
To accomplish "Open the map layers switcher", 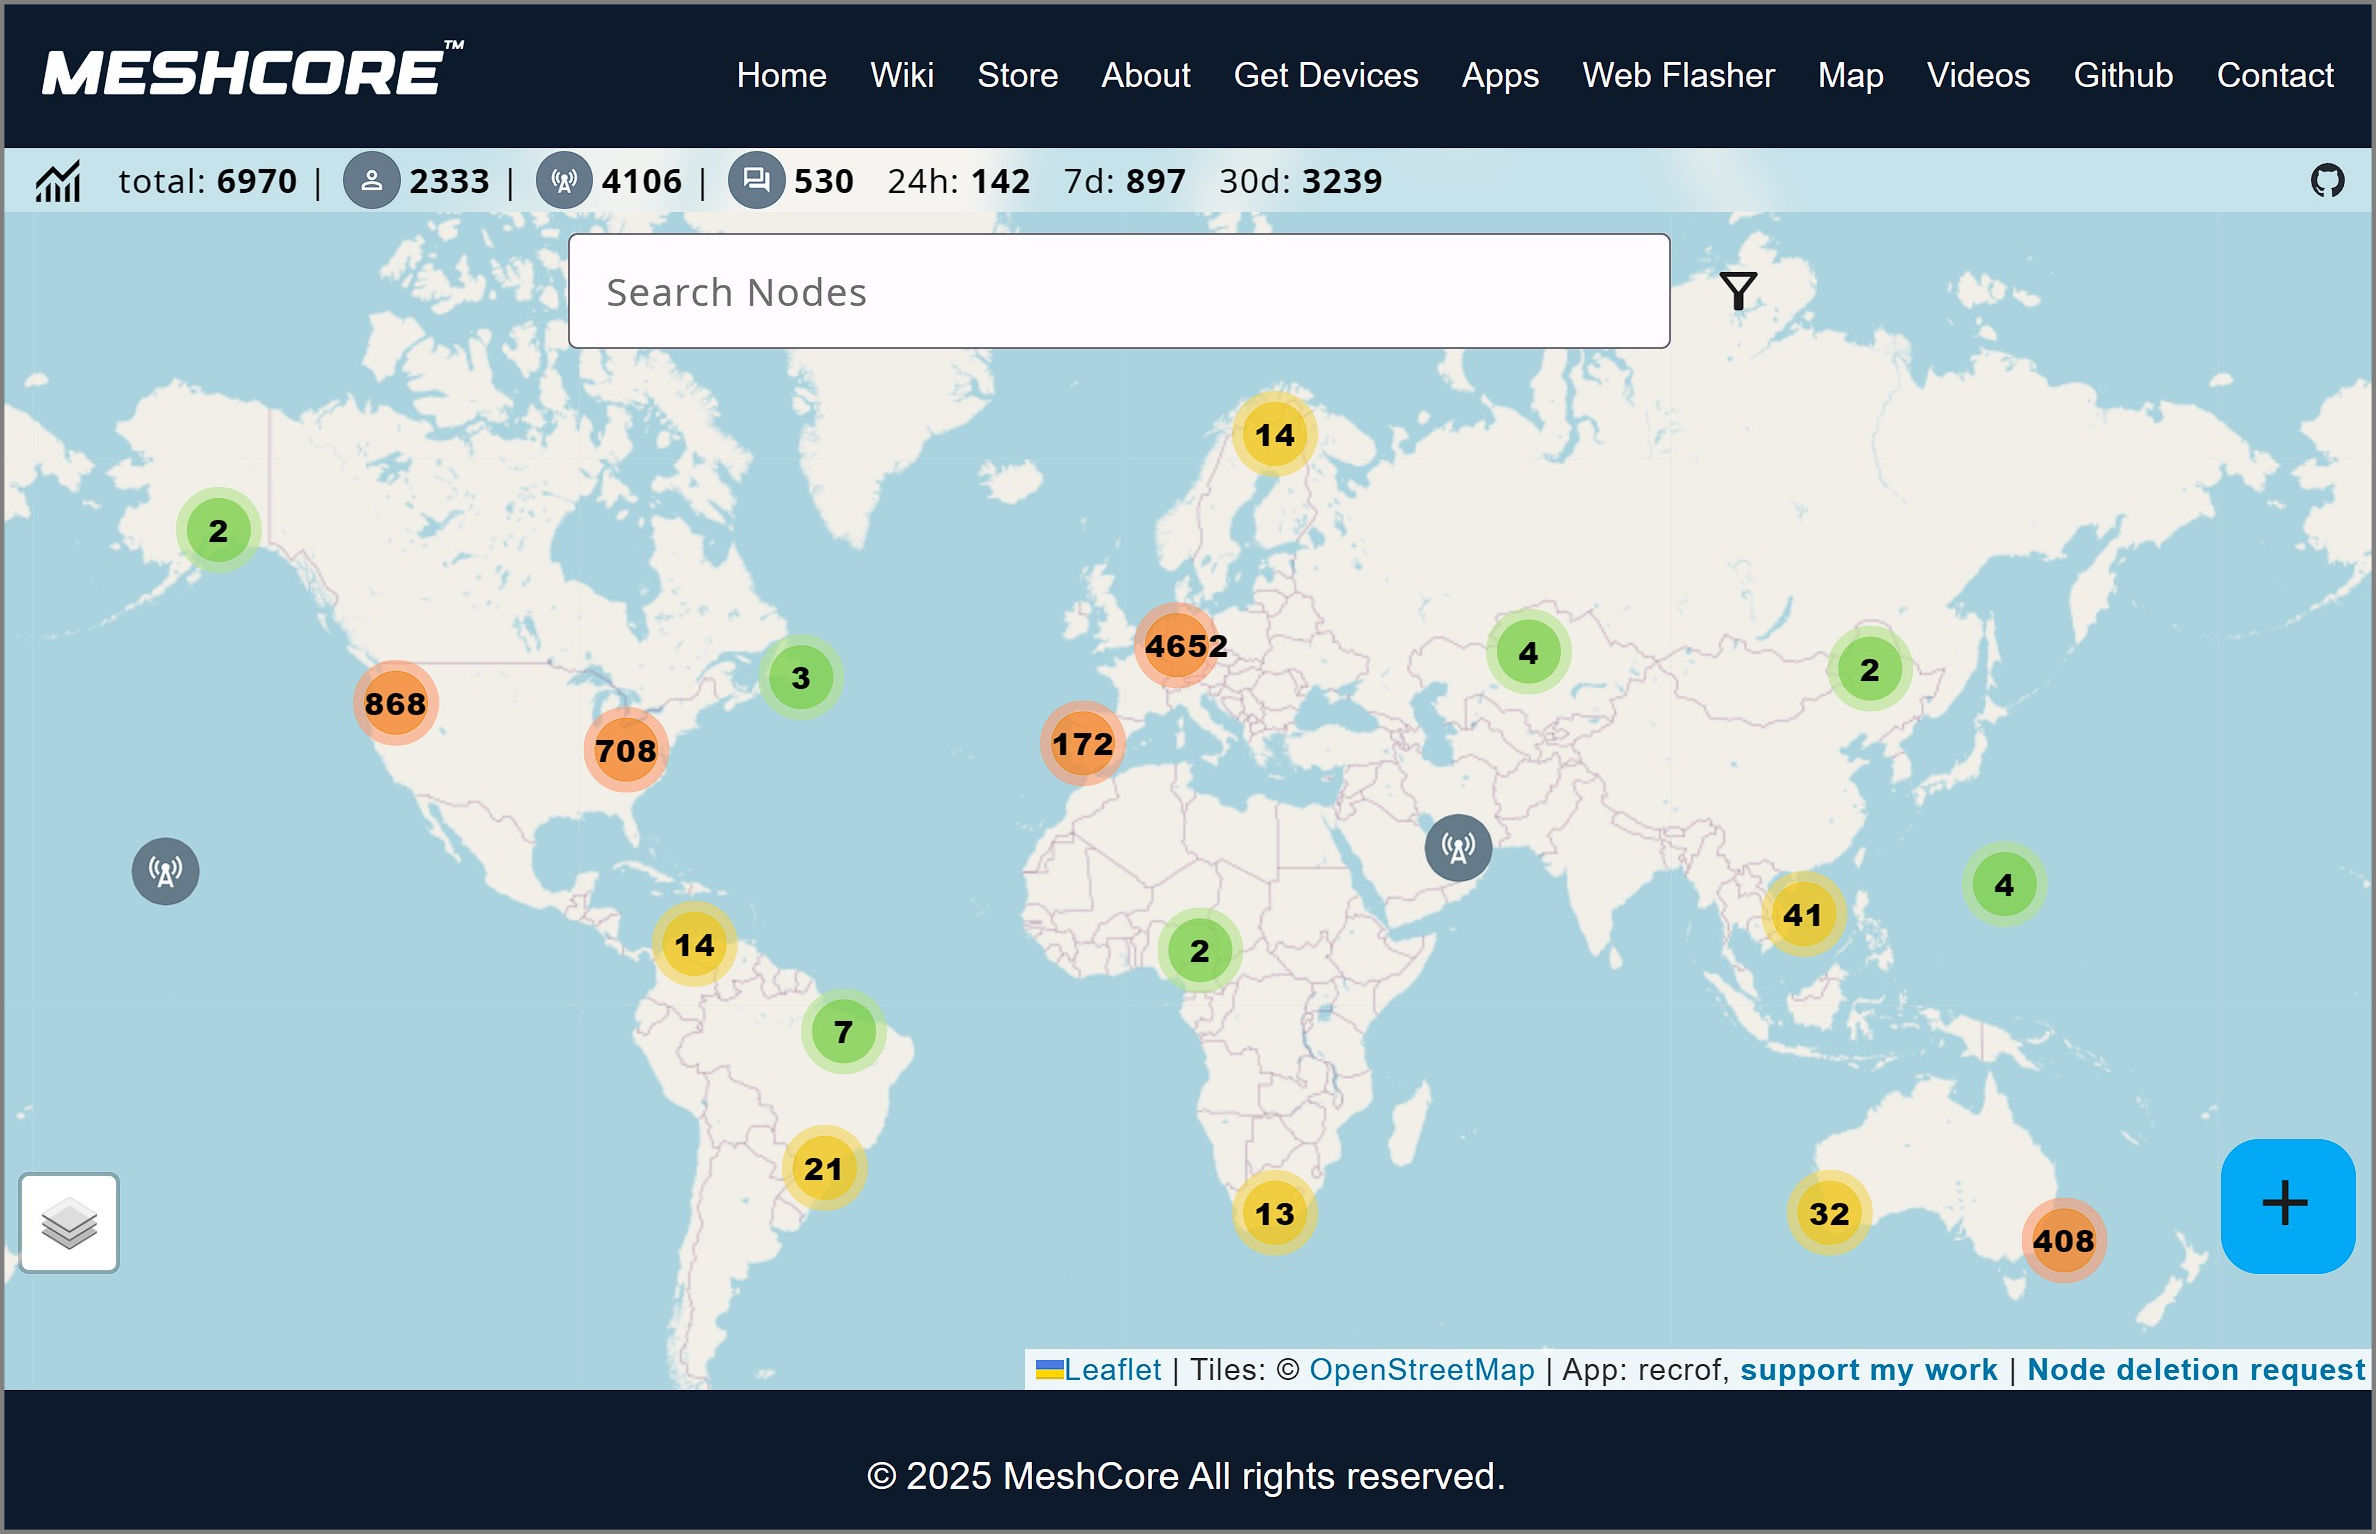I will (68, 1222).
